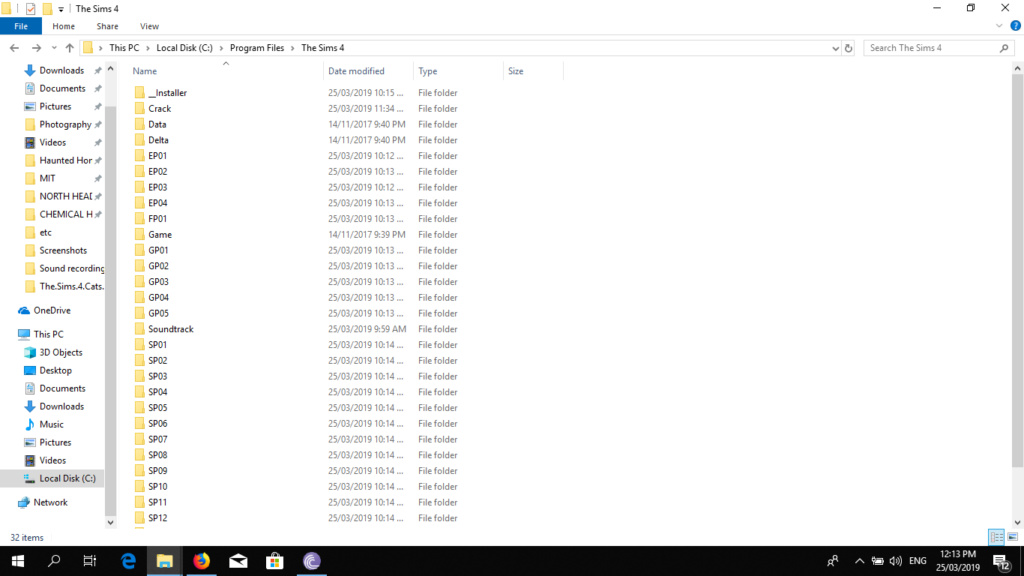
Task: Launch Firefox from taskbar
Action: pyautogui.click(x=201, y=561)
